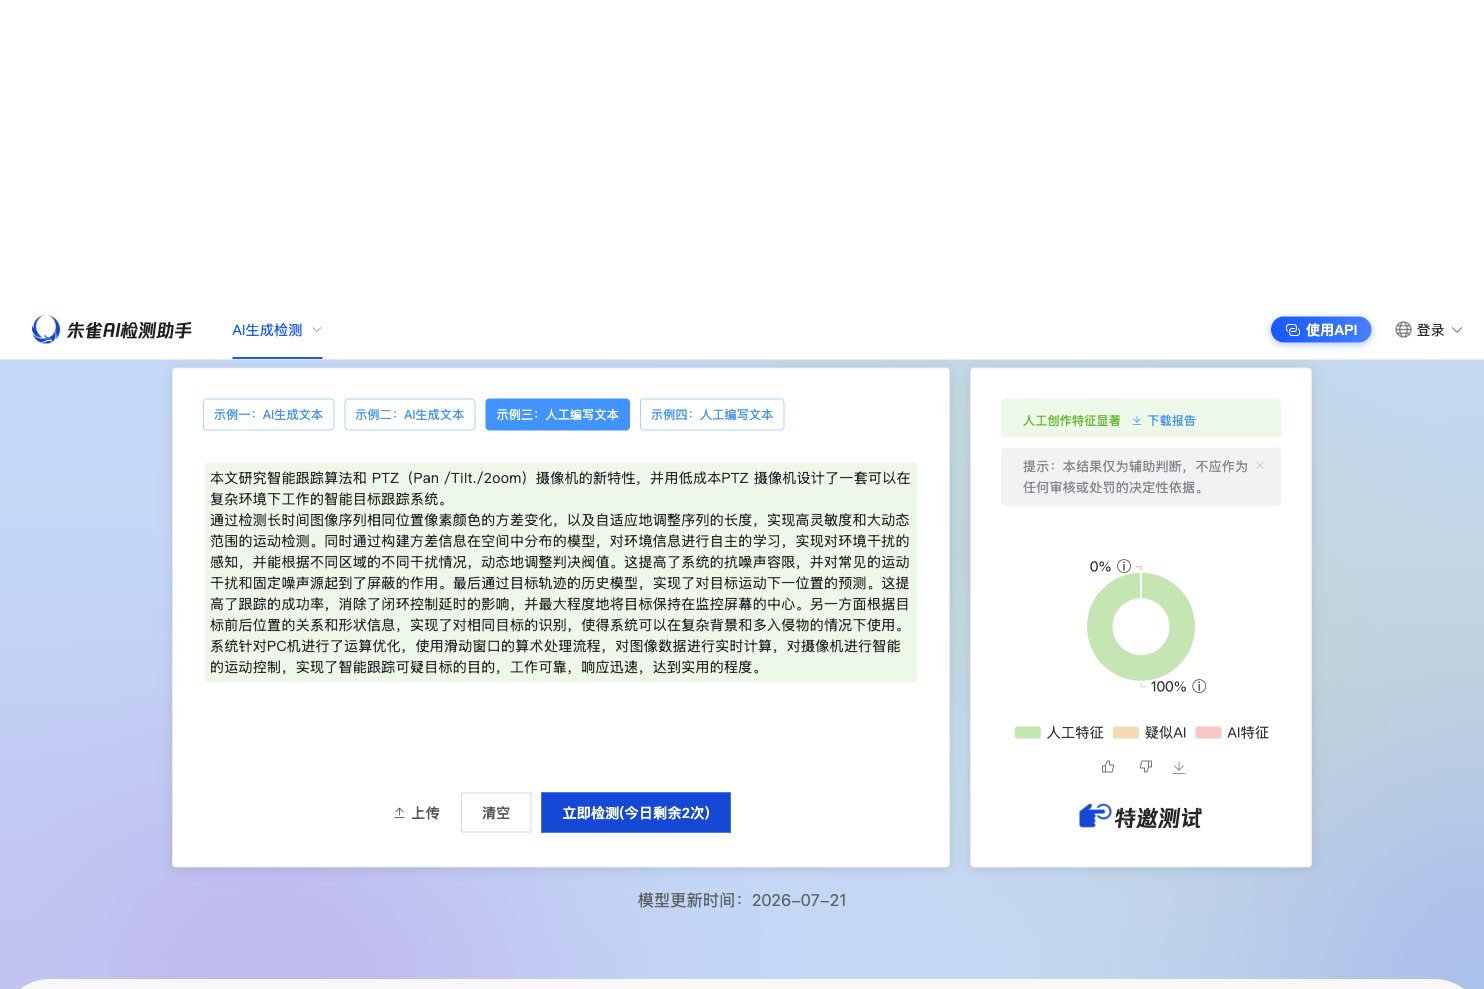Expand the AI生成检测 dropdown chevron
1484x989 pixels.
(317, 330)
